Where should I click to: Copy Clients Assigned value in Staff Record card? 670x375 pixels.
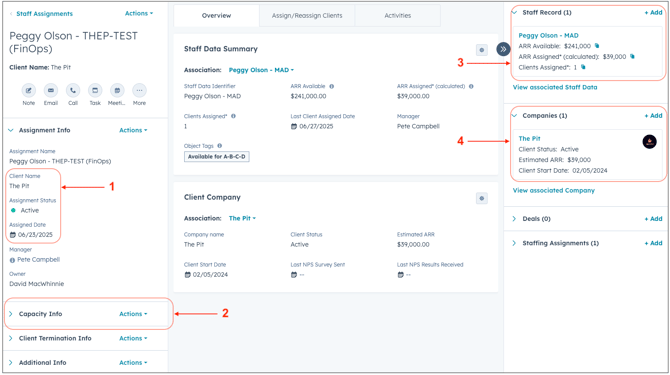tap(583, 67)
